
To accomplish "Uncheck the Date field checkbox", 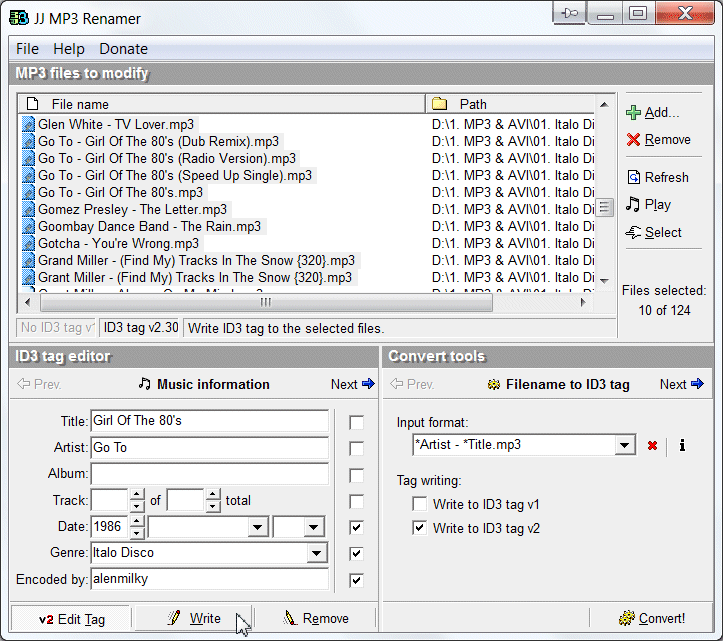I will tap(356, 528).
